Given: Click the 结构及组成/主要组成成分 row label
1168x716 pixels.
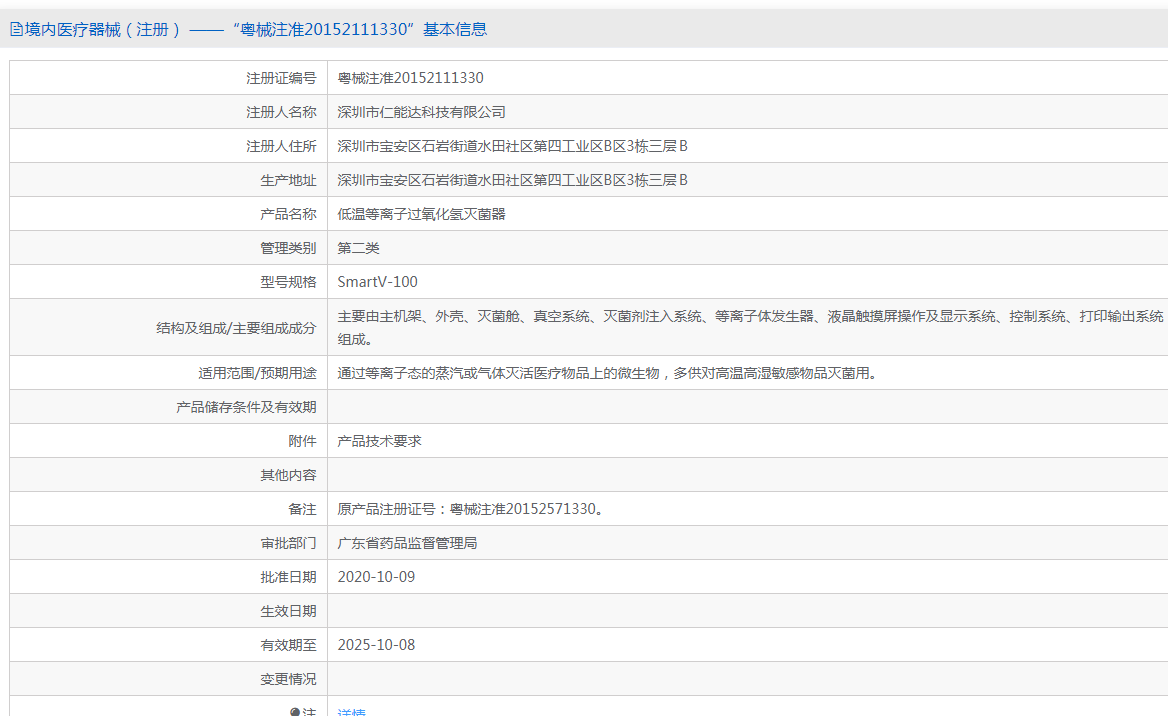Looking at the screenshot, I should coord(236,327).
